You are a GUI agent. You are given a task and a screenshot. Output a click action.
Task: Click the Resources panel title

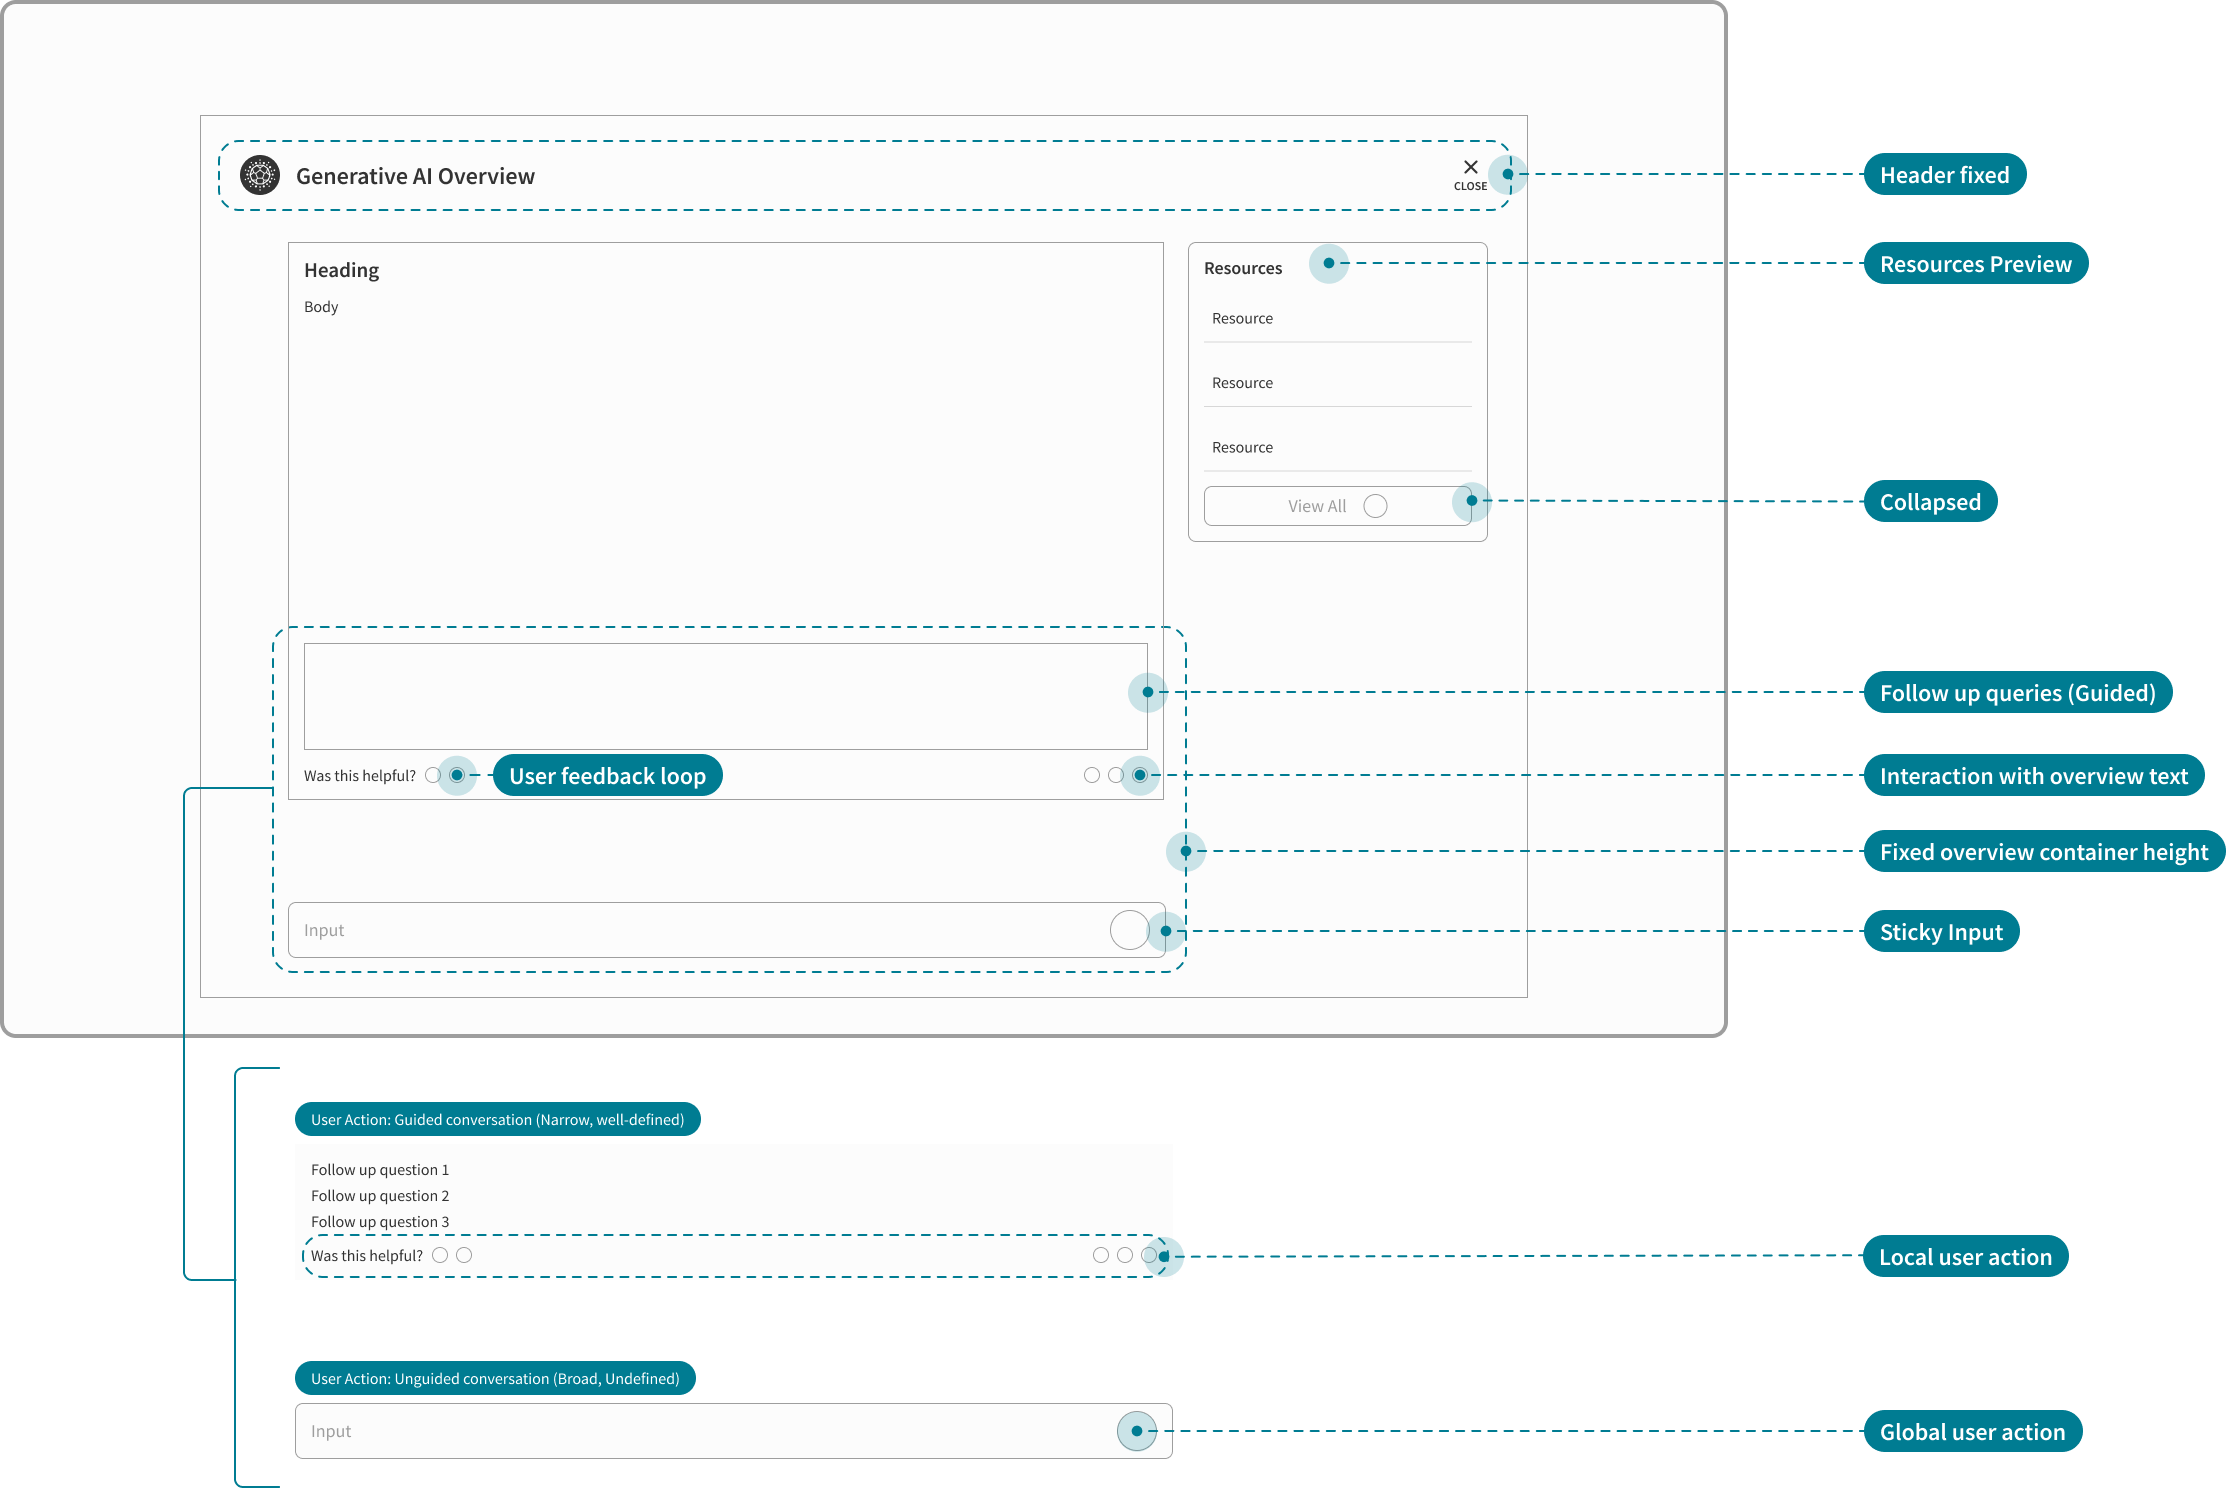click(x=1243, y=268)
